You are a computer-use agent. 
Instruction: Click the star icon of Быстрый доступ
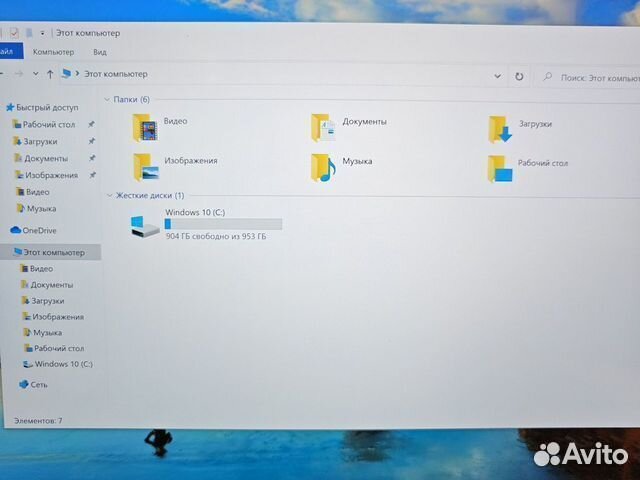10,107
